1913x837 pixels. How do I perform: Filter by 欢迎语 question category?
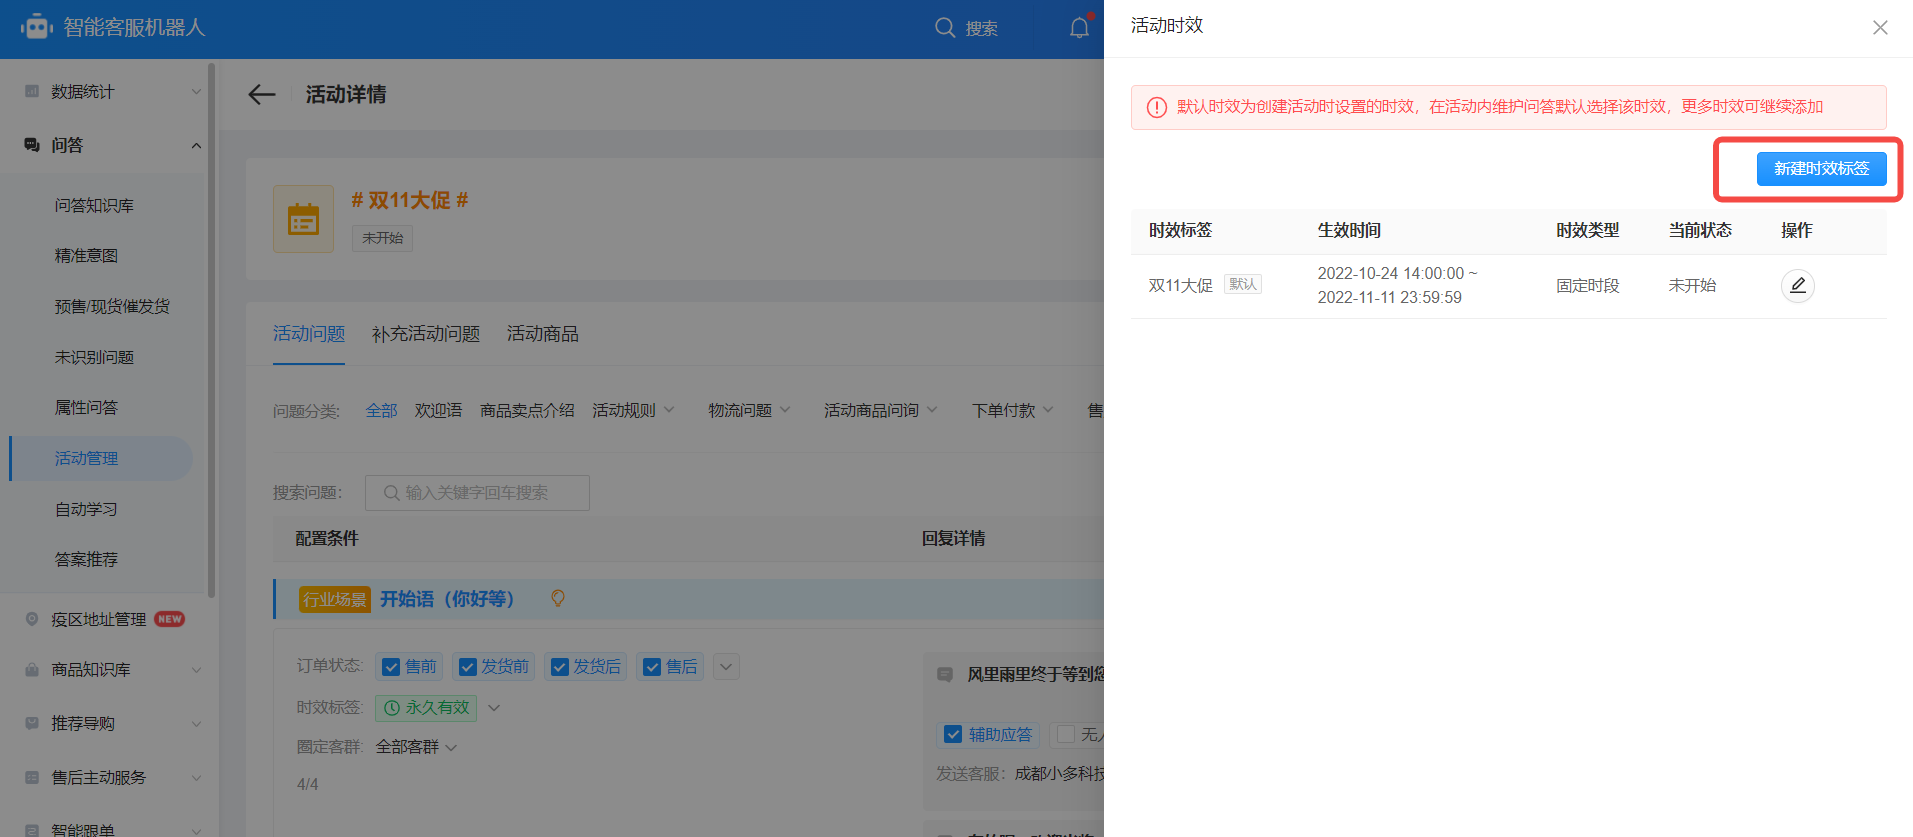[438, 410]
